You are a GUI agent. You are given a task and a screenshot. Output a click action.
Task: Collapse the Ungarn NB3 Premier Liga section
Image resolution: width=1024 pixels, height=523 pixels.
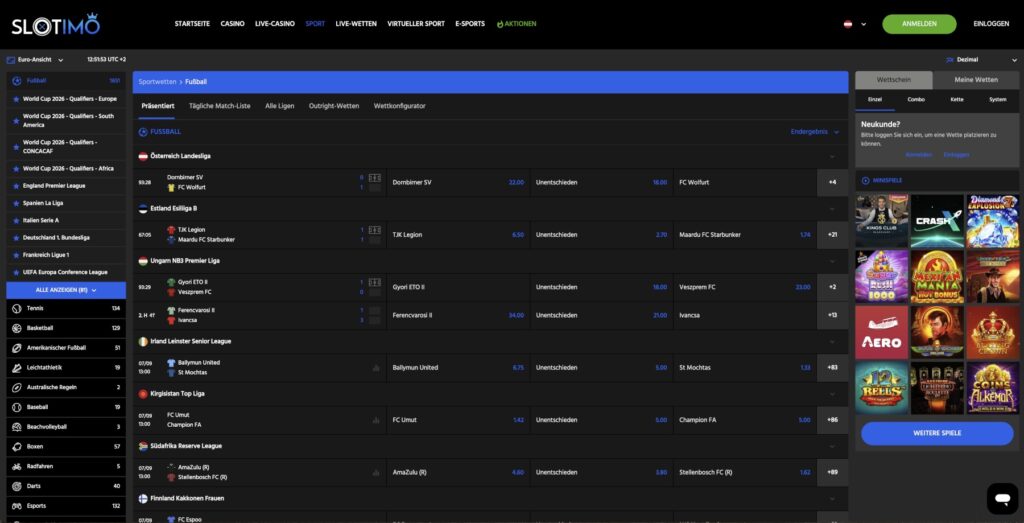tap(831, 261)
